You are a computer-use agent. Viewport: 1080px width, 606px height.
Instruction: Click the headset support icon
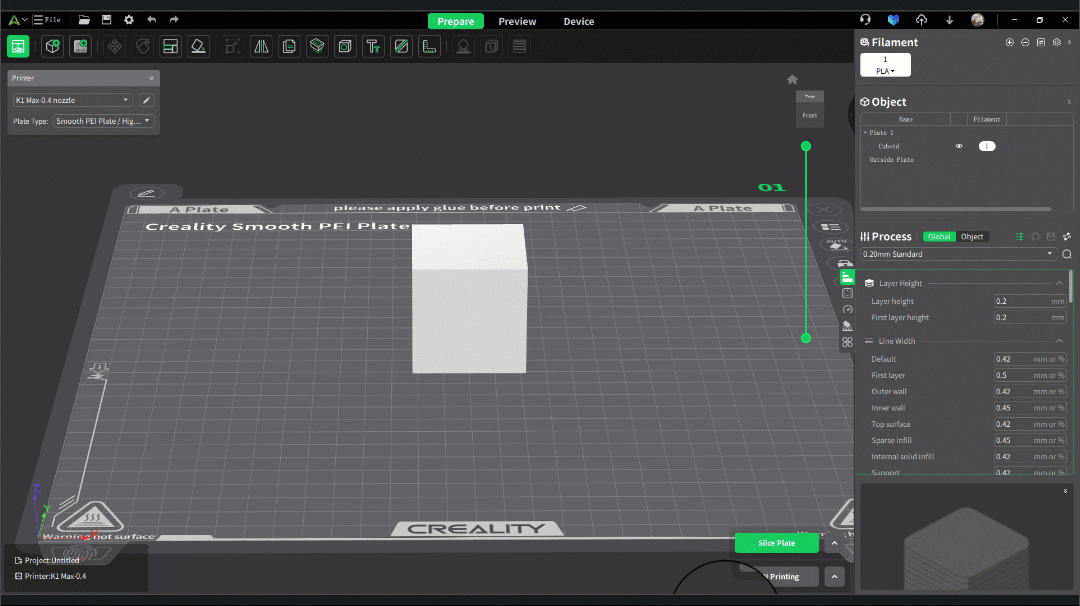click(x=865, y=19)
